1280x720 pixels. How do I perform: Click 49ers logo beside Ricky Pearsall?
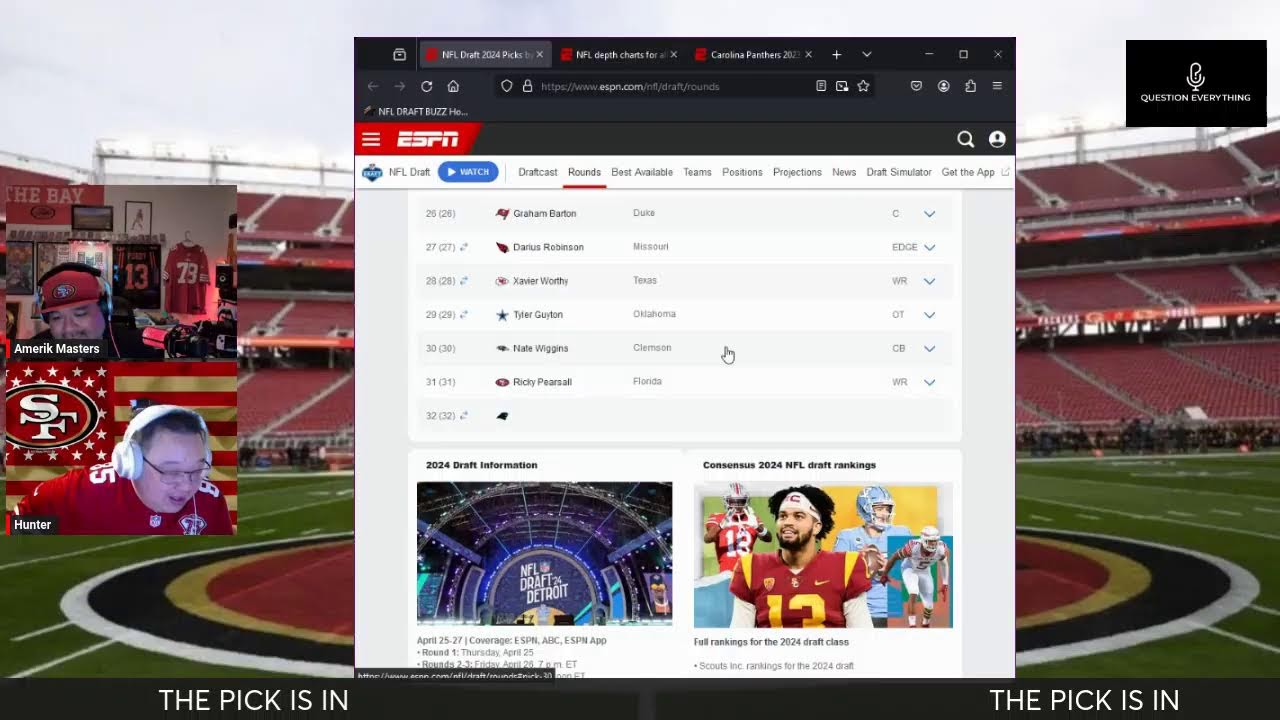pyautogui.click(x=502, y=382)
